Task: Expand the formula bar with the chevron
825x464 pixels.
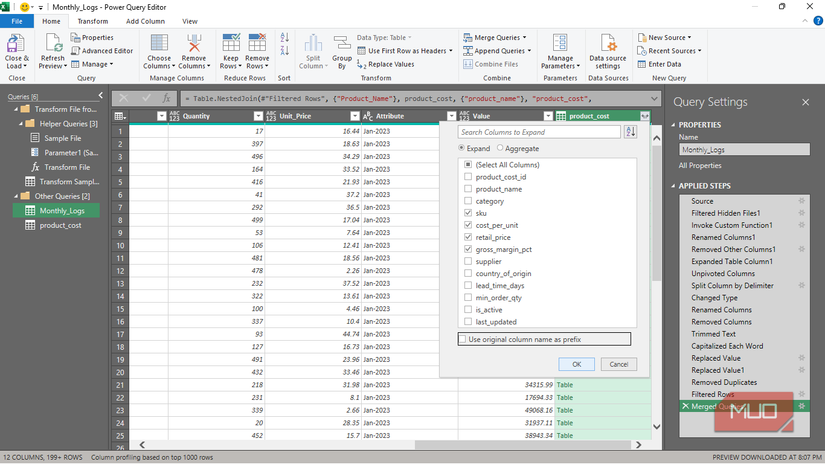Action: 653,98
